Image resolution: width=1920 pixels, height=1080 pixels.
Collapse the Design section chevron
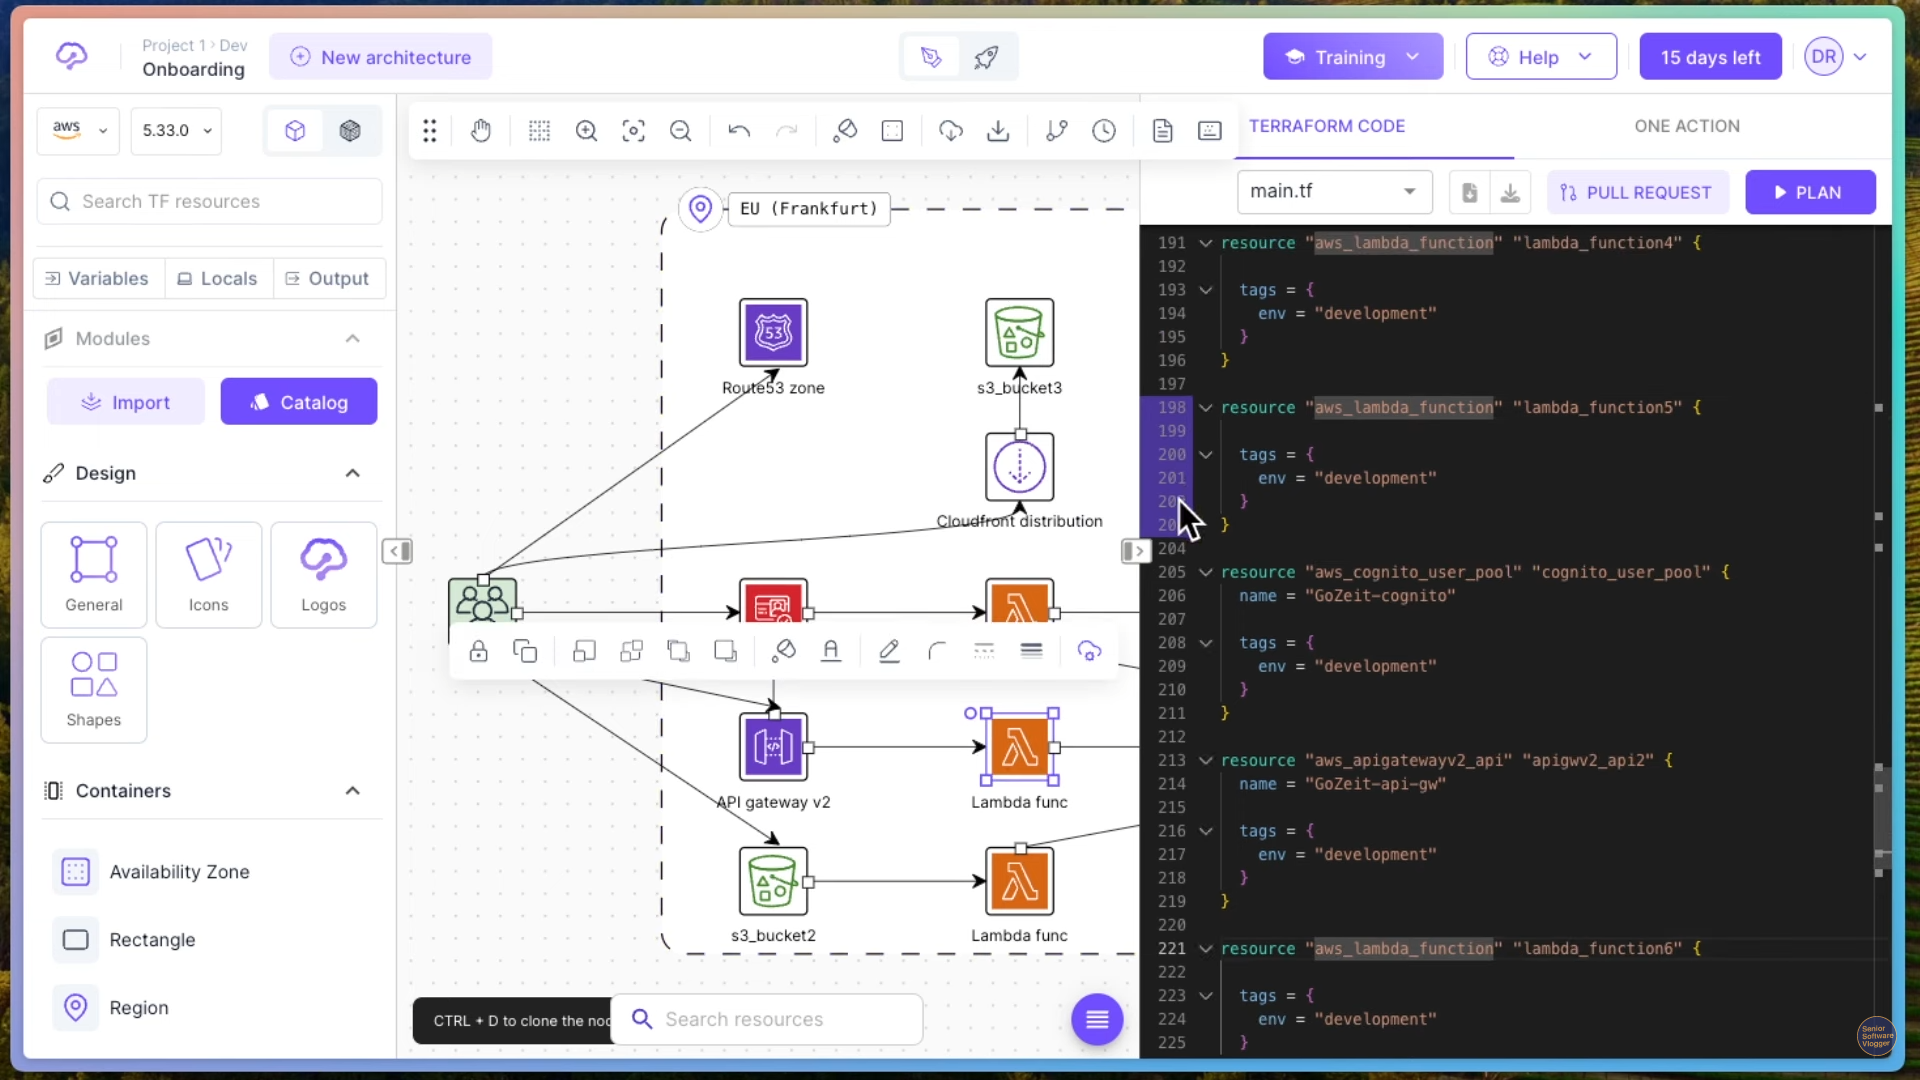pos(352,473)
